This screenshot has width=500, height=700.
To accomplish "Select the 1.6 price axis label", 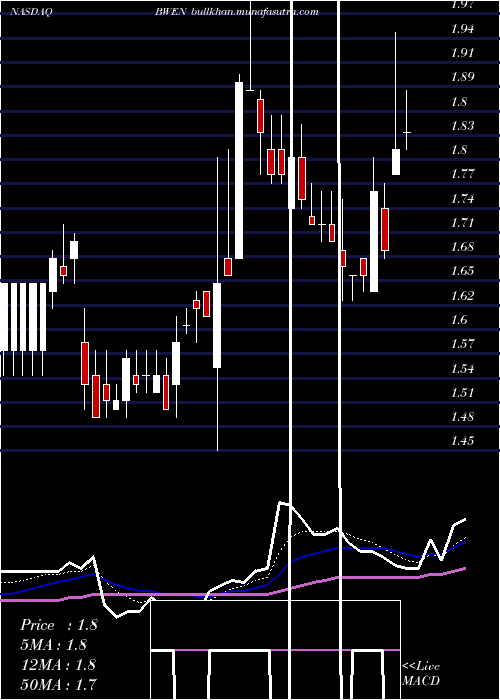I will [x=459, y=320].
